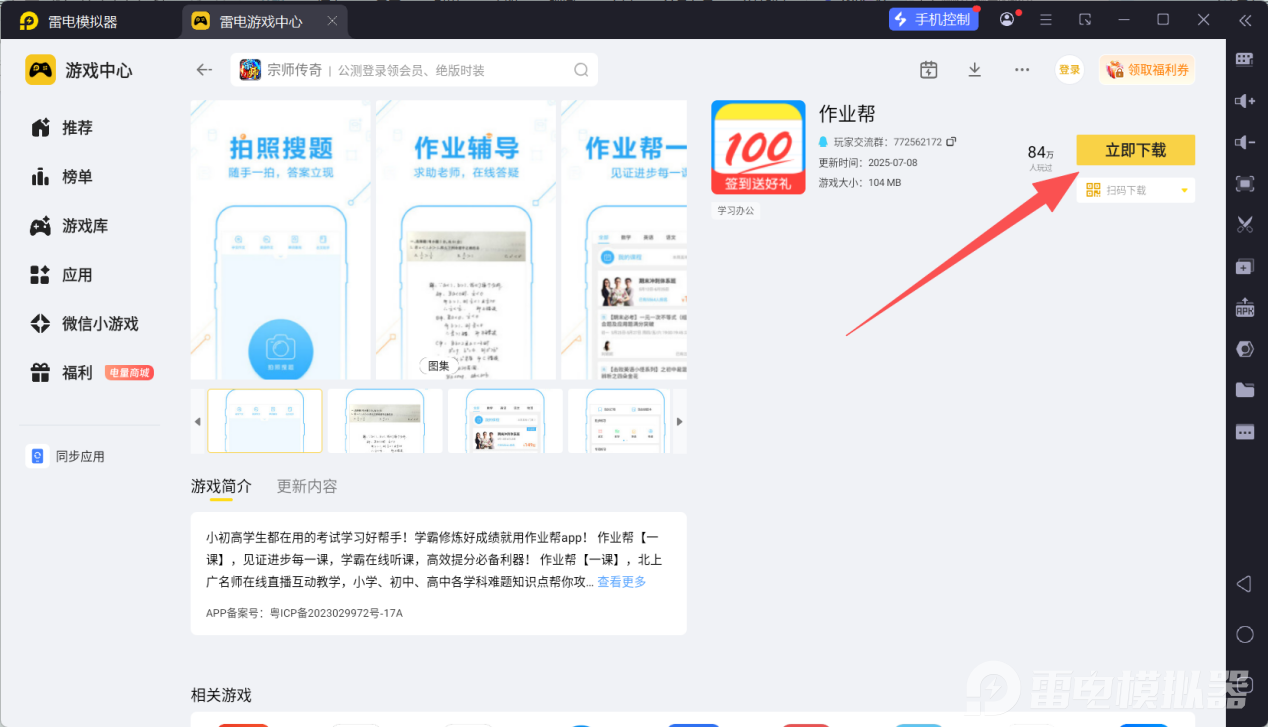
Task: Open the multi-instance plus icon
Action: click(x=1245, y=267)
